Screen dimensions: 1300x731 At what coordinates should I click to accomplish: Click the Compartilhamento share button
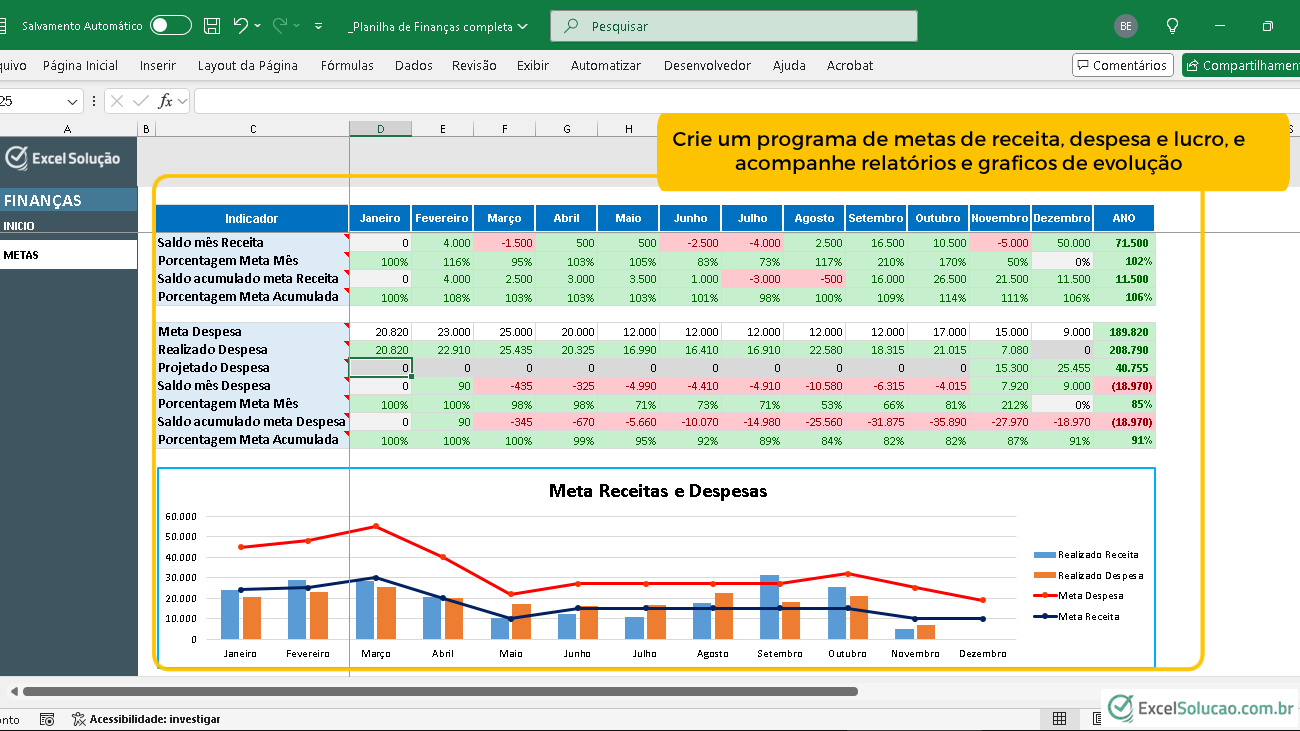tap(1241, 65)
